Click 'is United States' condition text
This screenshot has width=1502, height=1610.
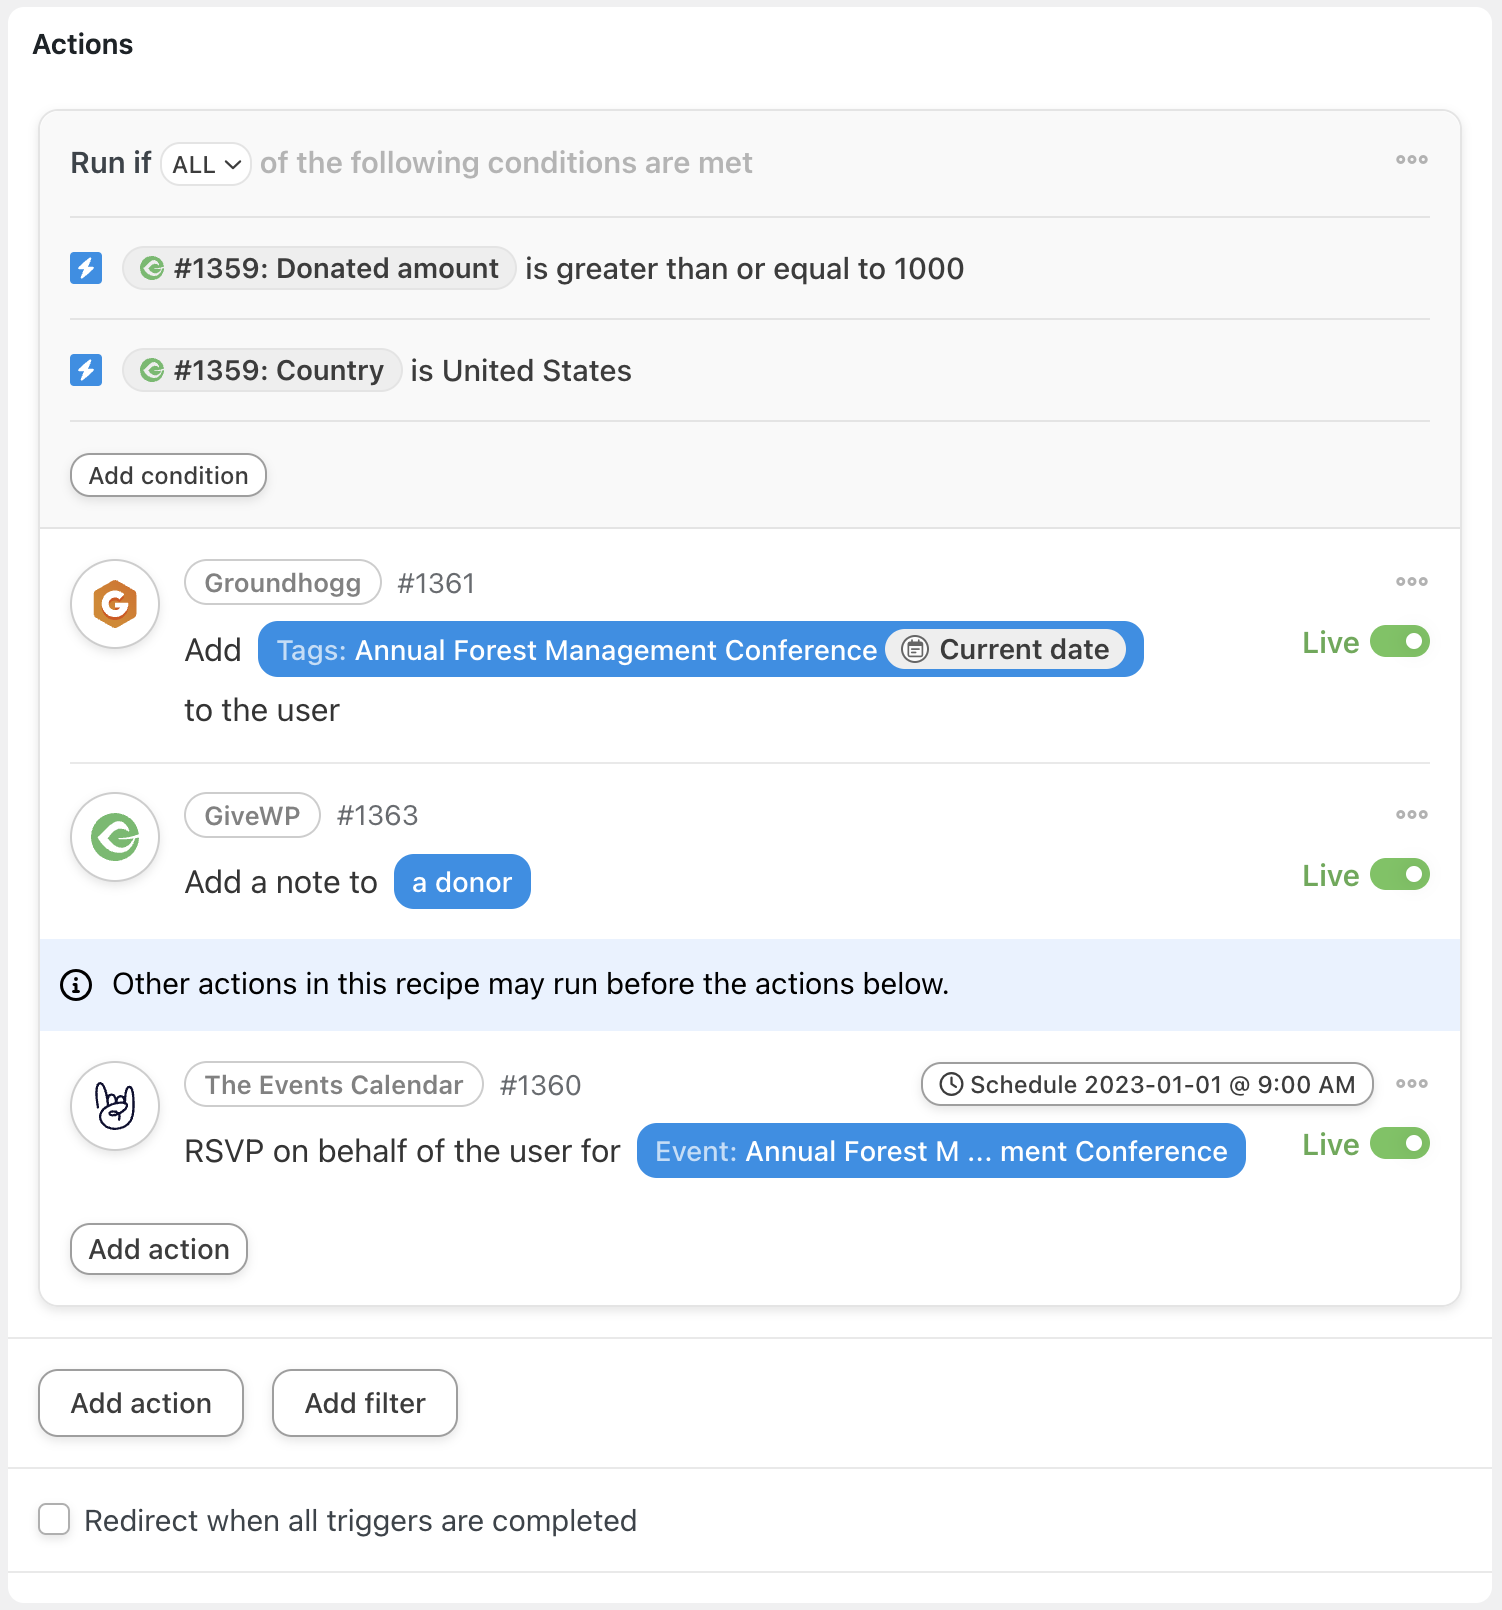coord(521,371)
